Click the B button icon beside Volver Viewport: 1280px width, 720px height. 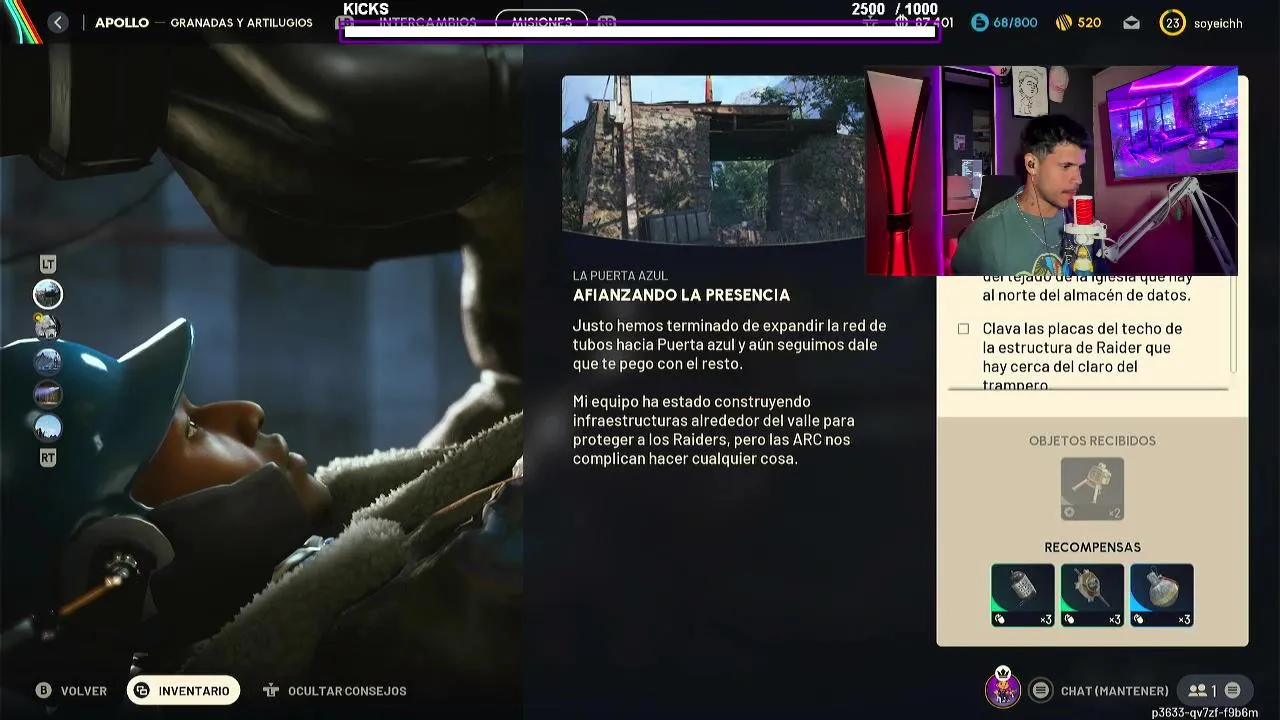pos(43,690)
